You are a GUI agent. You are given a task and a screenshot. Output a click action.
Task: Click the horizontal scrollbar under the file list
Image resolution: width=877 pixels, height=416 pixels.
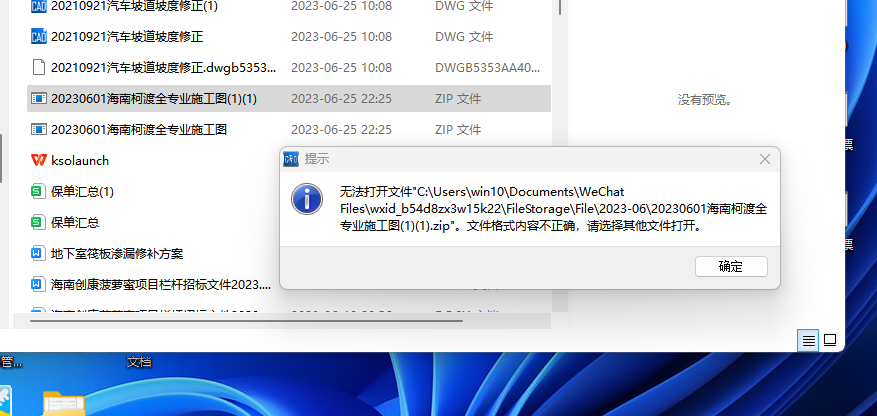[247, 321]
